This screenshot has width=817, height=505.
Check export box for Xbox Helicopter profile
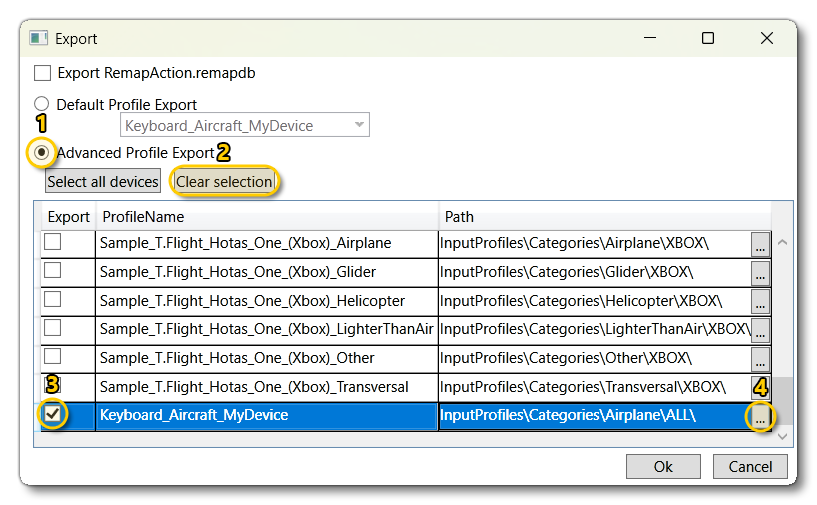pyautogui.click(x=53, y=300)
